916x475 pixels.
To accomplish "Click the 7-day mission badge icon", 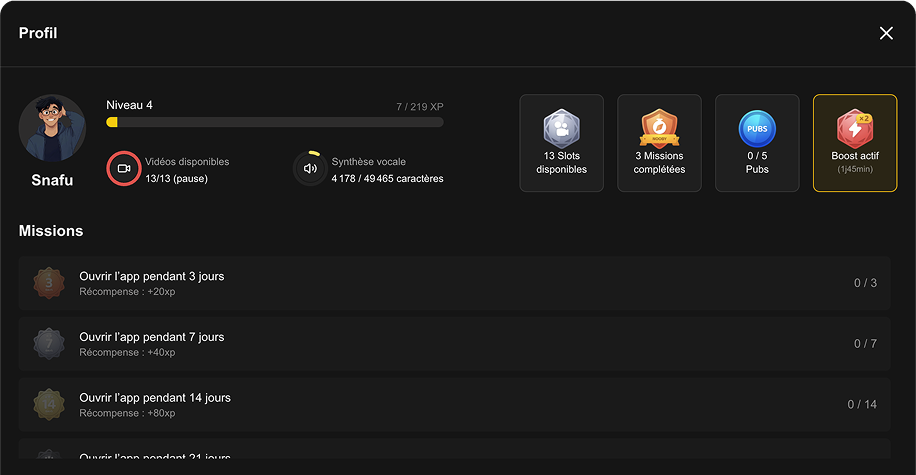I will (x=48, y=344).
